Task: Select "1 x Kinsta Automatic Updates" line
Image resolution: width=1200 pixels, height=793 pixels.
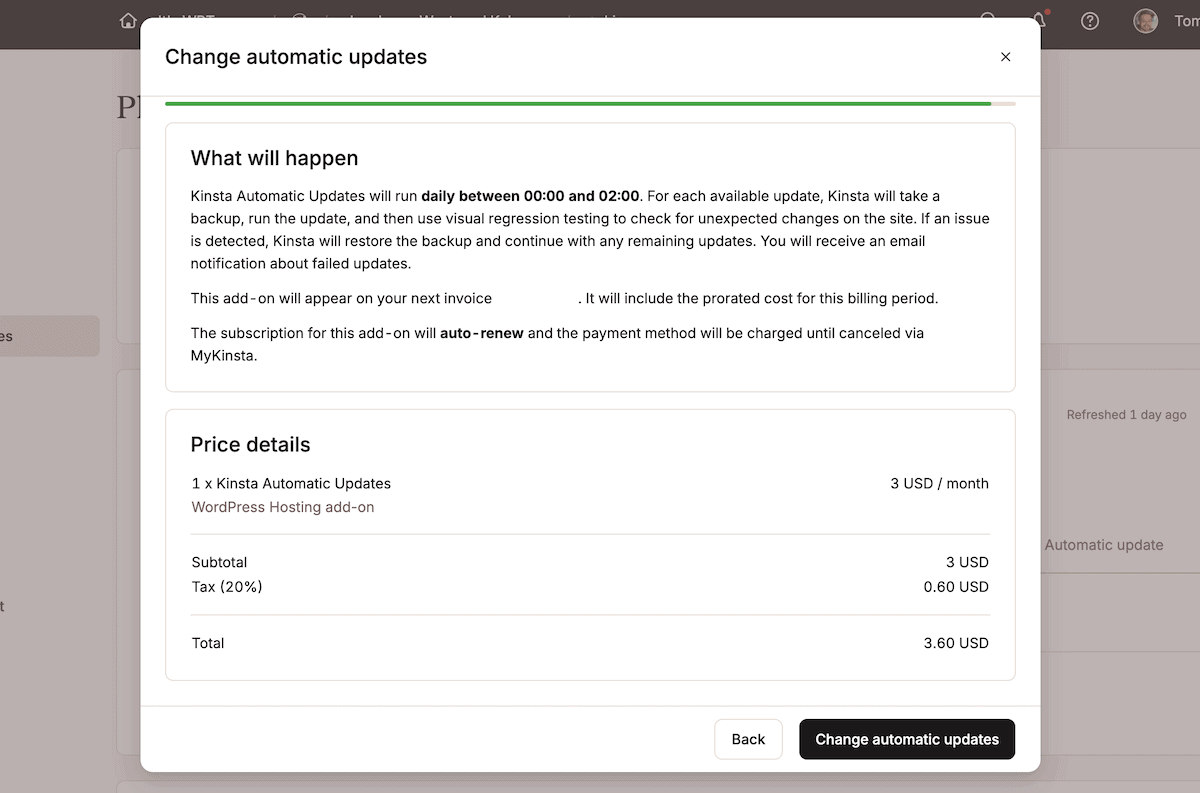Action: (291, 483)
